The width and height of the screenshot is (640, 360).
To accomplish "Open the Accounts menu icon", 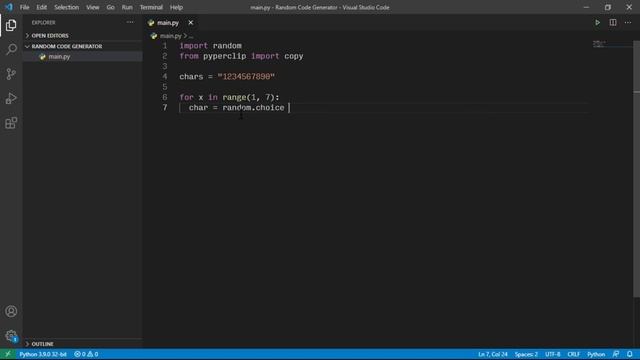I will click(11, 311).
